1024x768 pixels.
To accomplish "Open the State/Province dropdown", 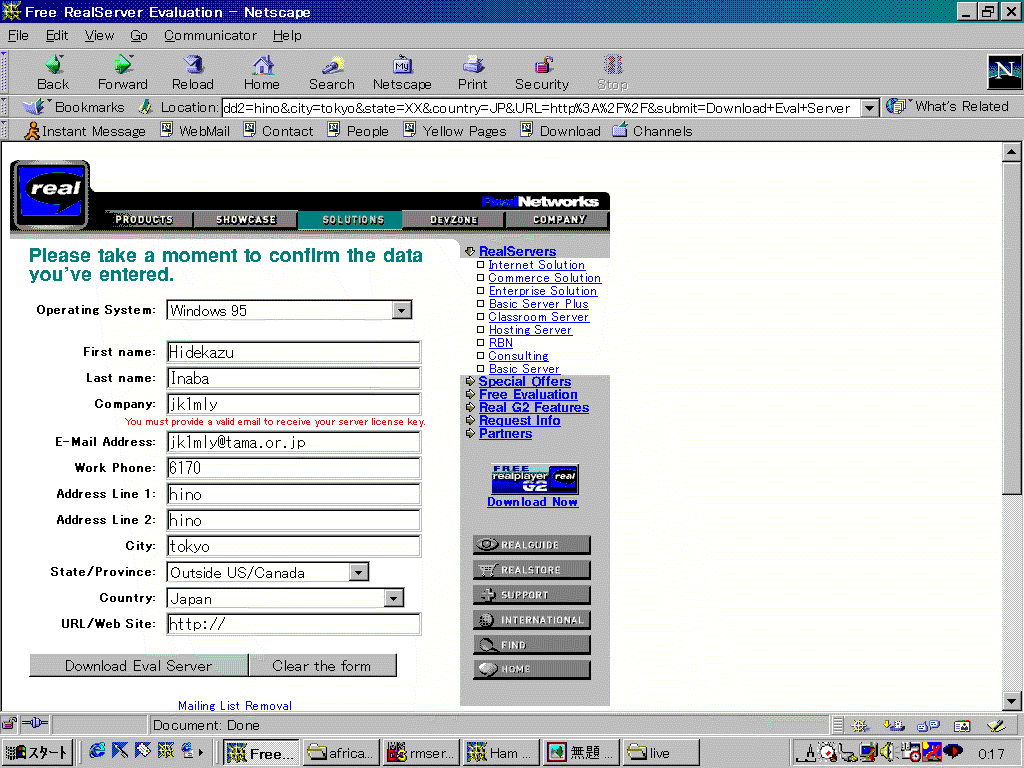I will tap(359, 572).
